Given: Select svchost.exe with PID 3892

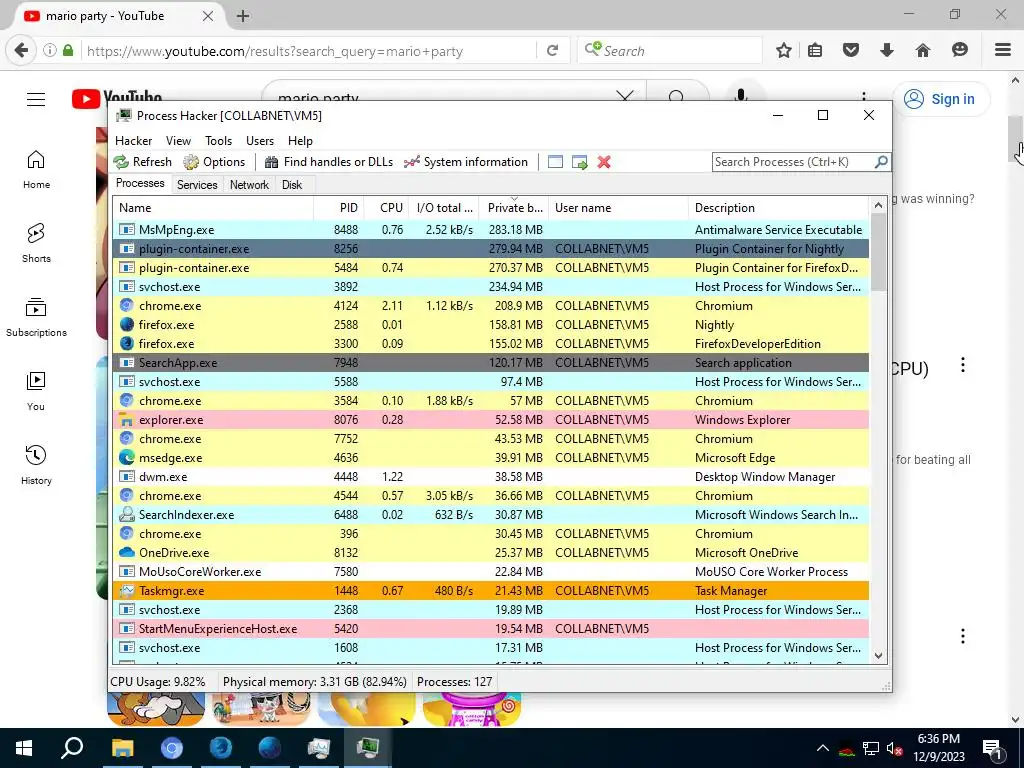Looking at the screenshot, I should coord(490,287).
